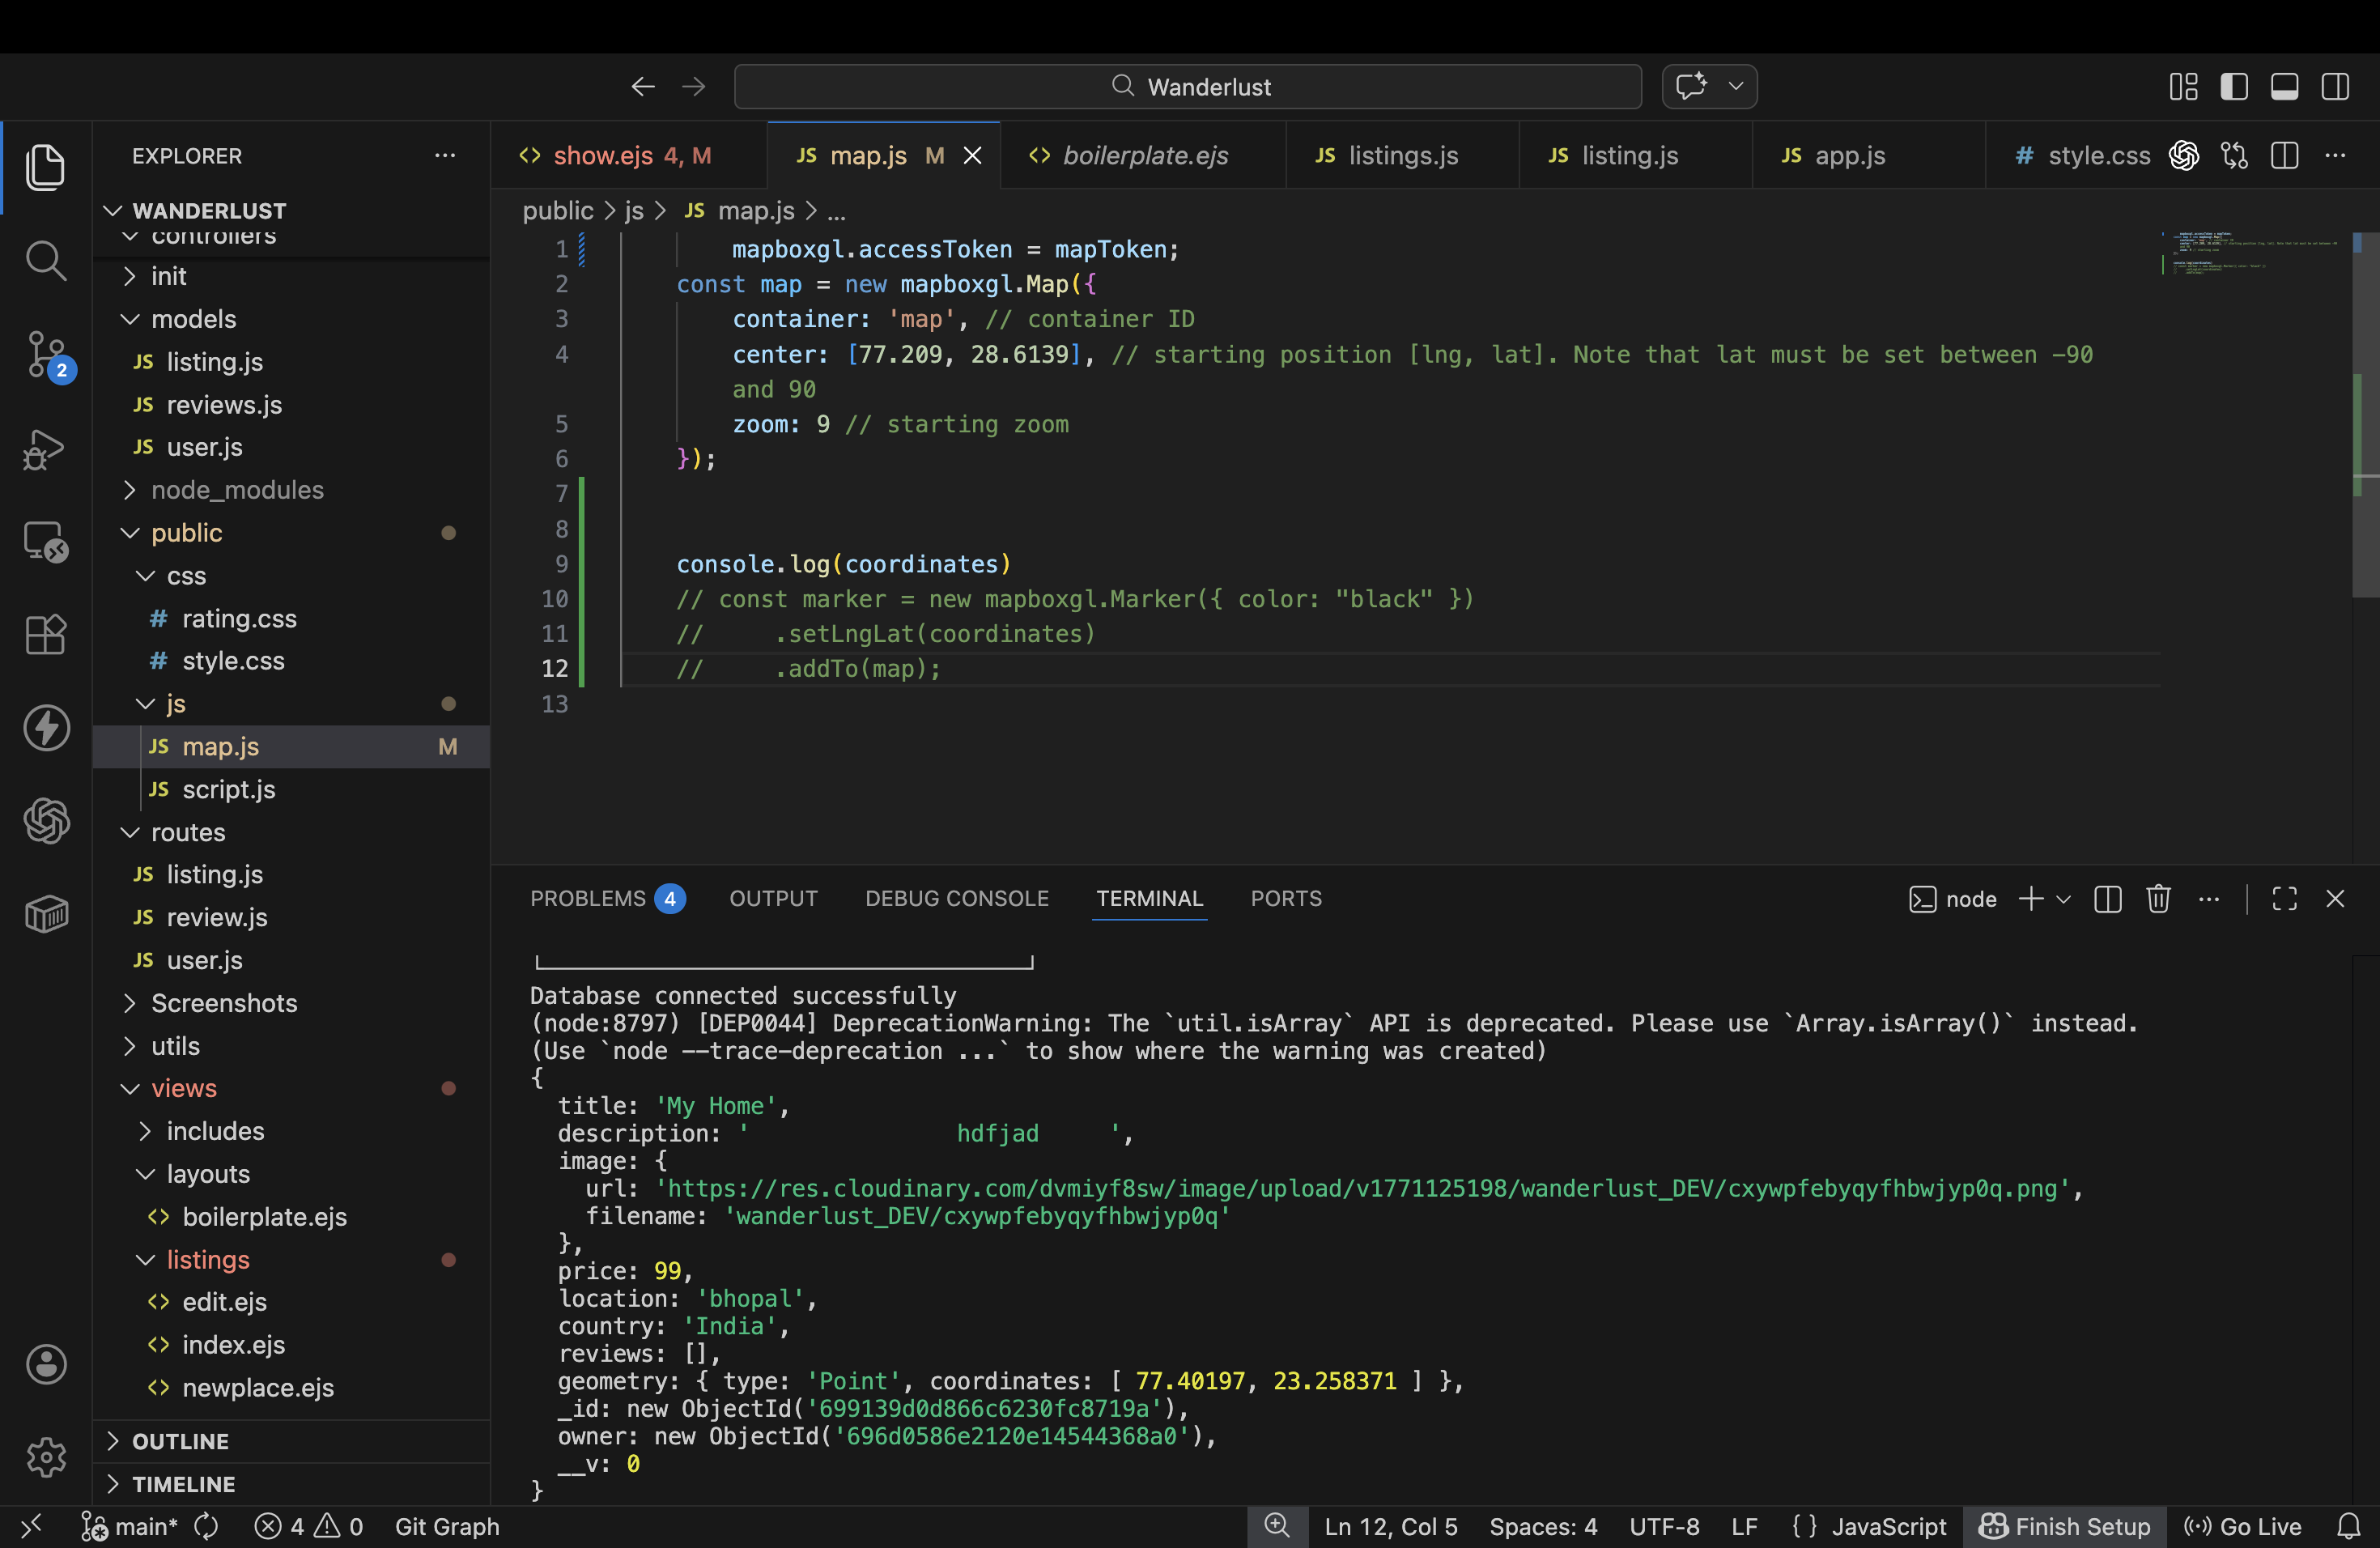Open the Accounts icon

tap(45, 1364)
